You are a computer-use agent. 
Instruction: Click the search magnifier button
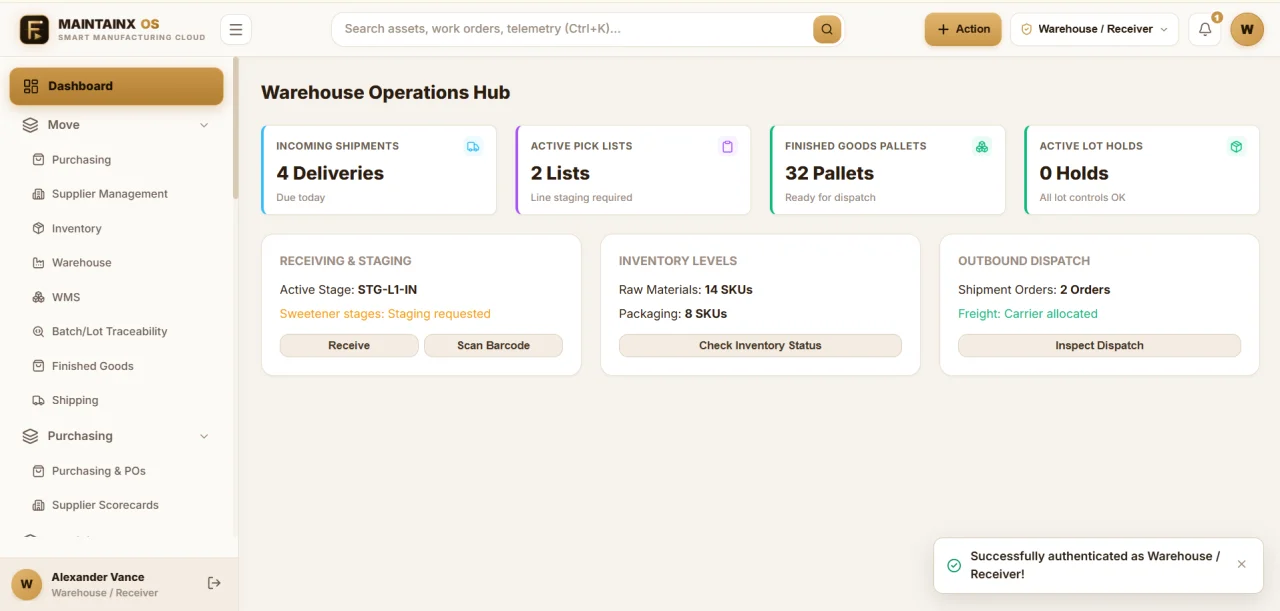pyautogui.click(x=827, y=29)
